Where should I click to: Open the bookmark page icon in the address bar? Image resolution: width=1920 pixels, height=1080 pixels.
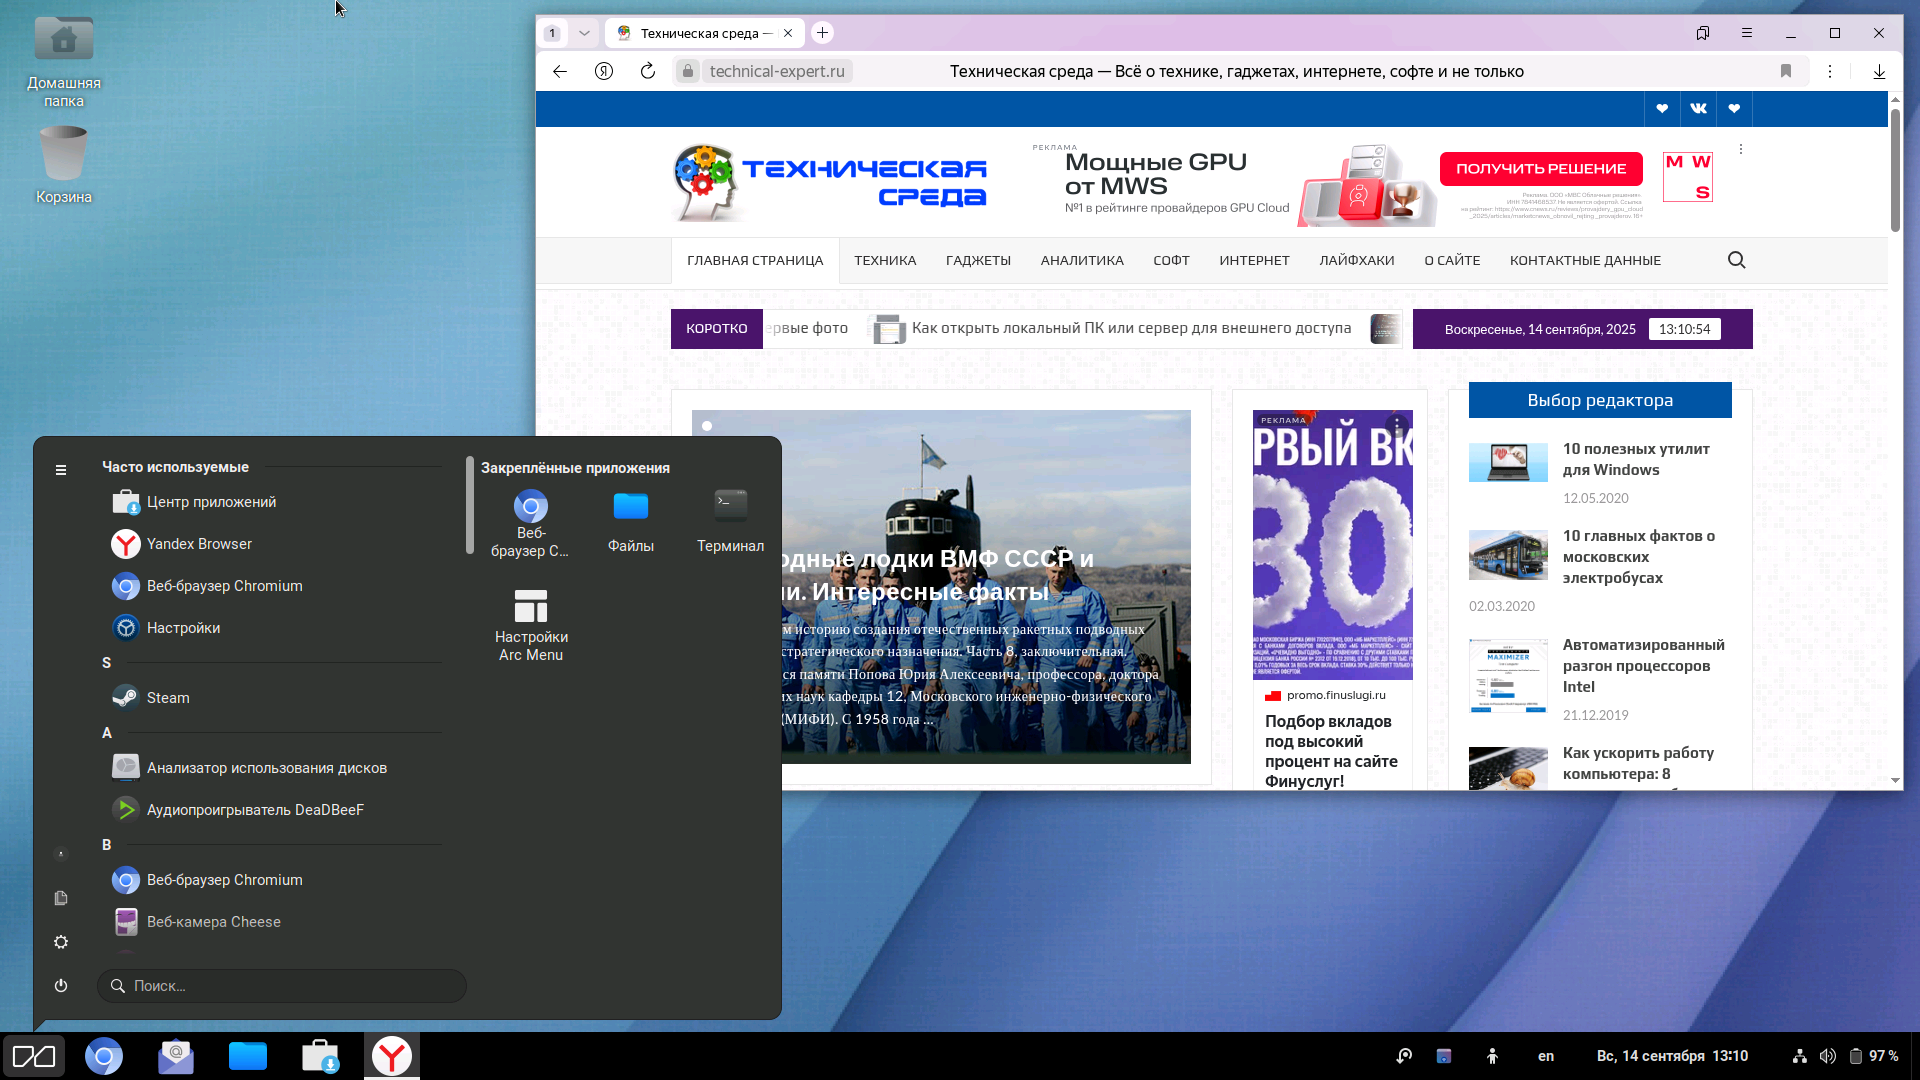1786,71
